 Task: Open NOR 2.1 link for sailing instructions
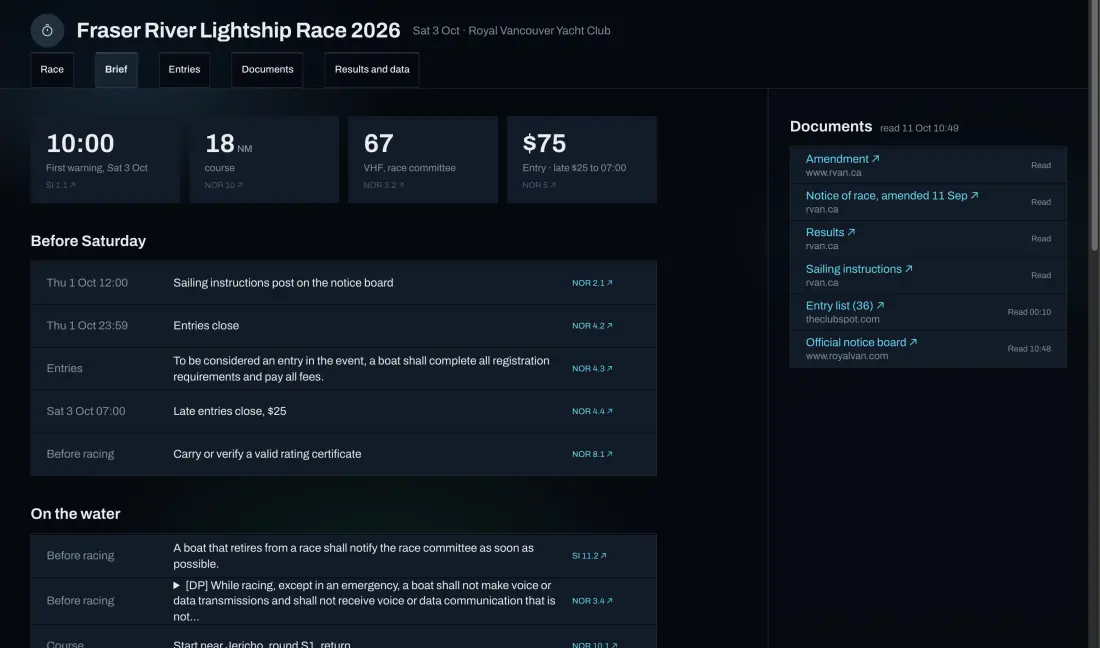click(592, 283)
